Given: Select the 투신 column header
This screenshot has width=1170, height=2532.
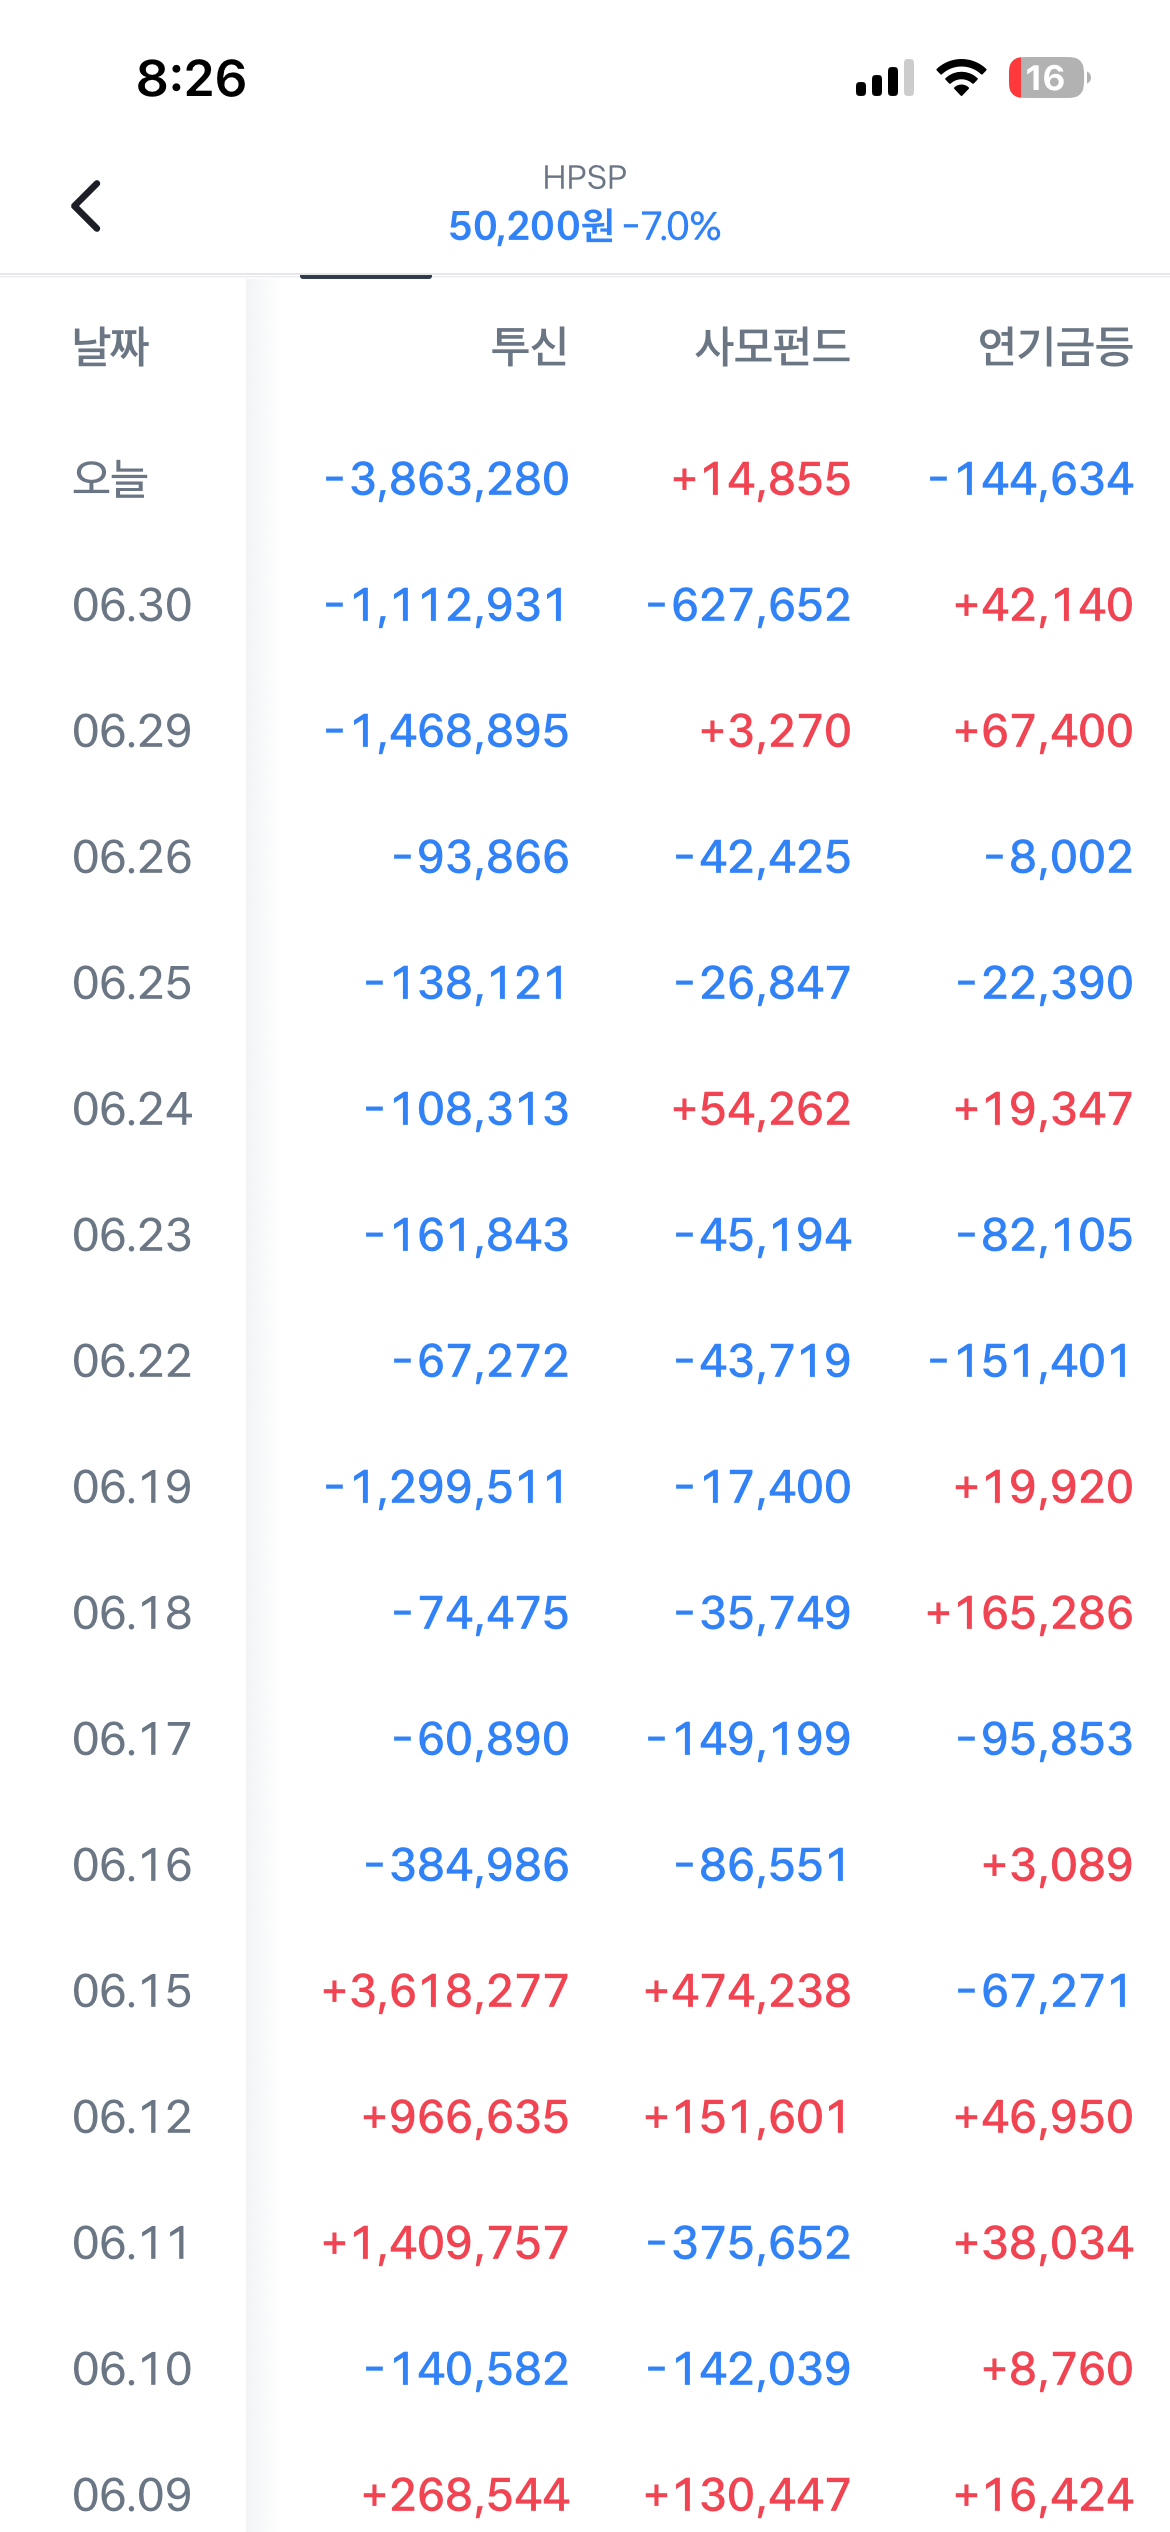Looking at the screenshot, I should click(529, 347).
